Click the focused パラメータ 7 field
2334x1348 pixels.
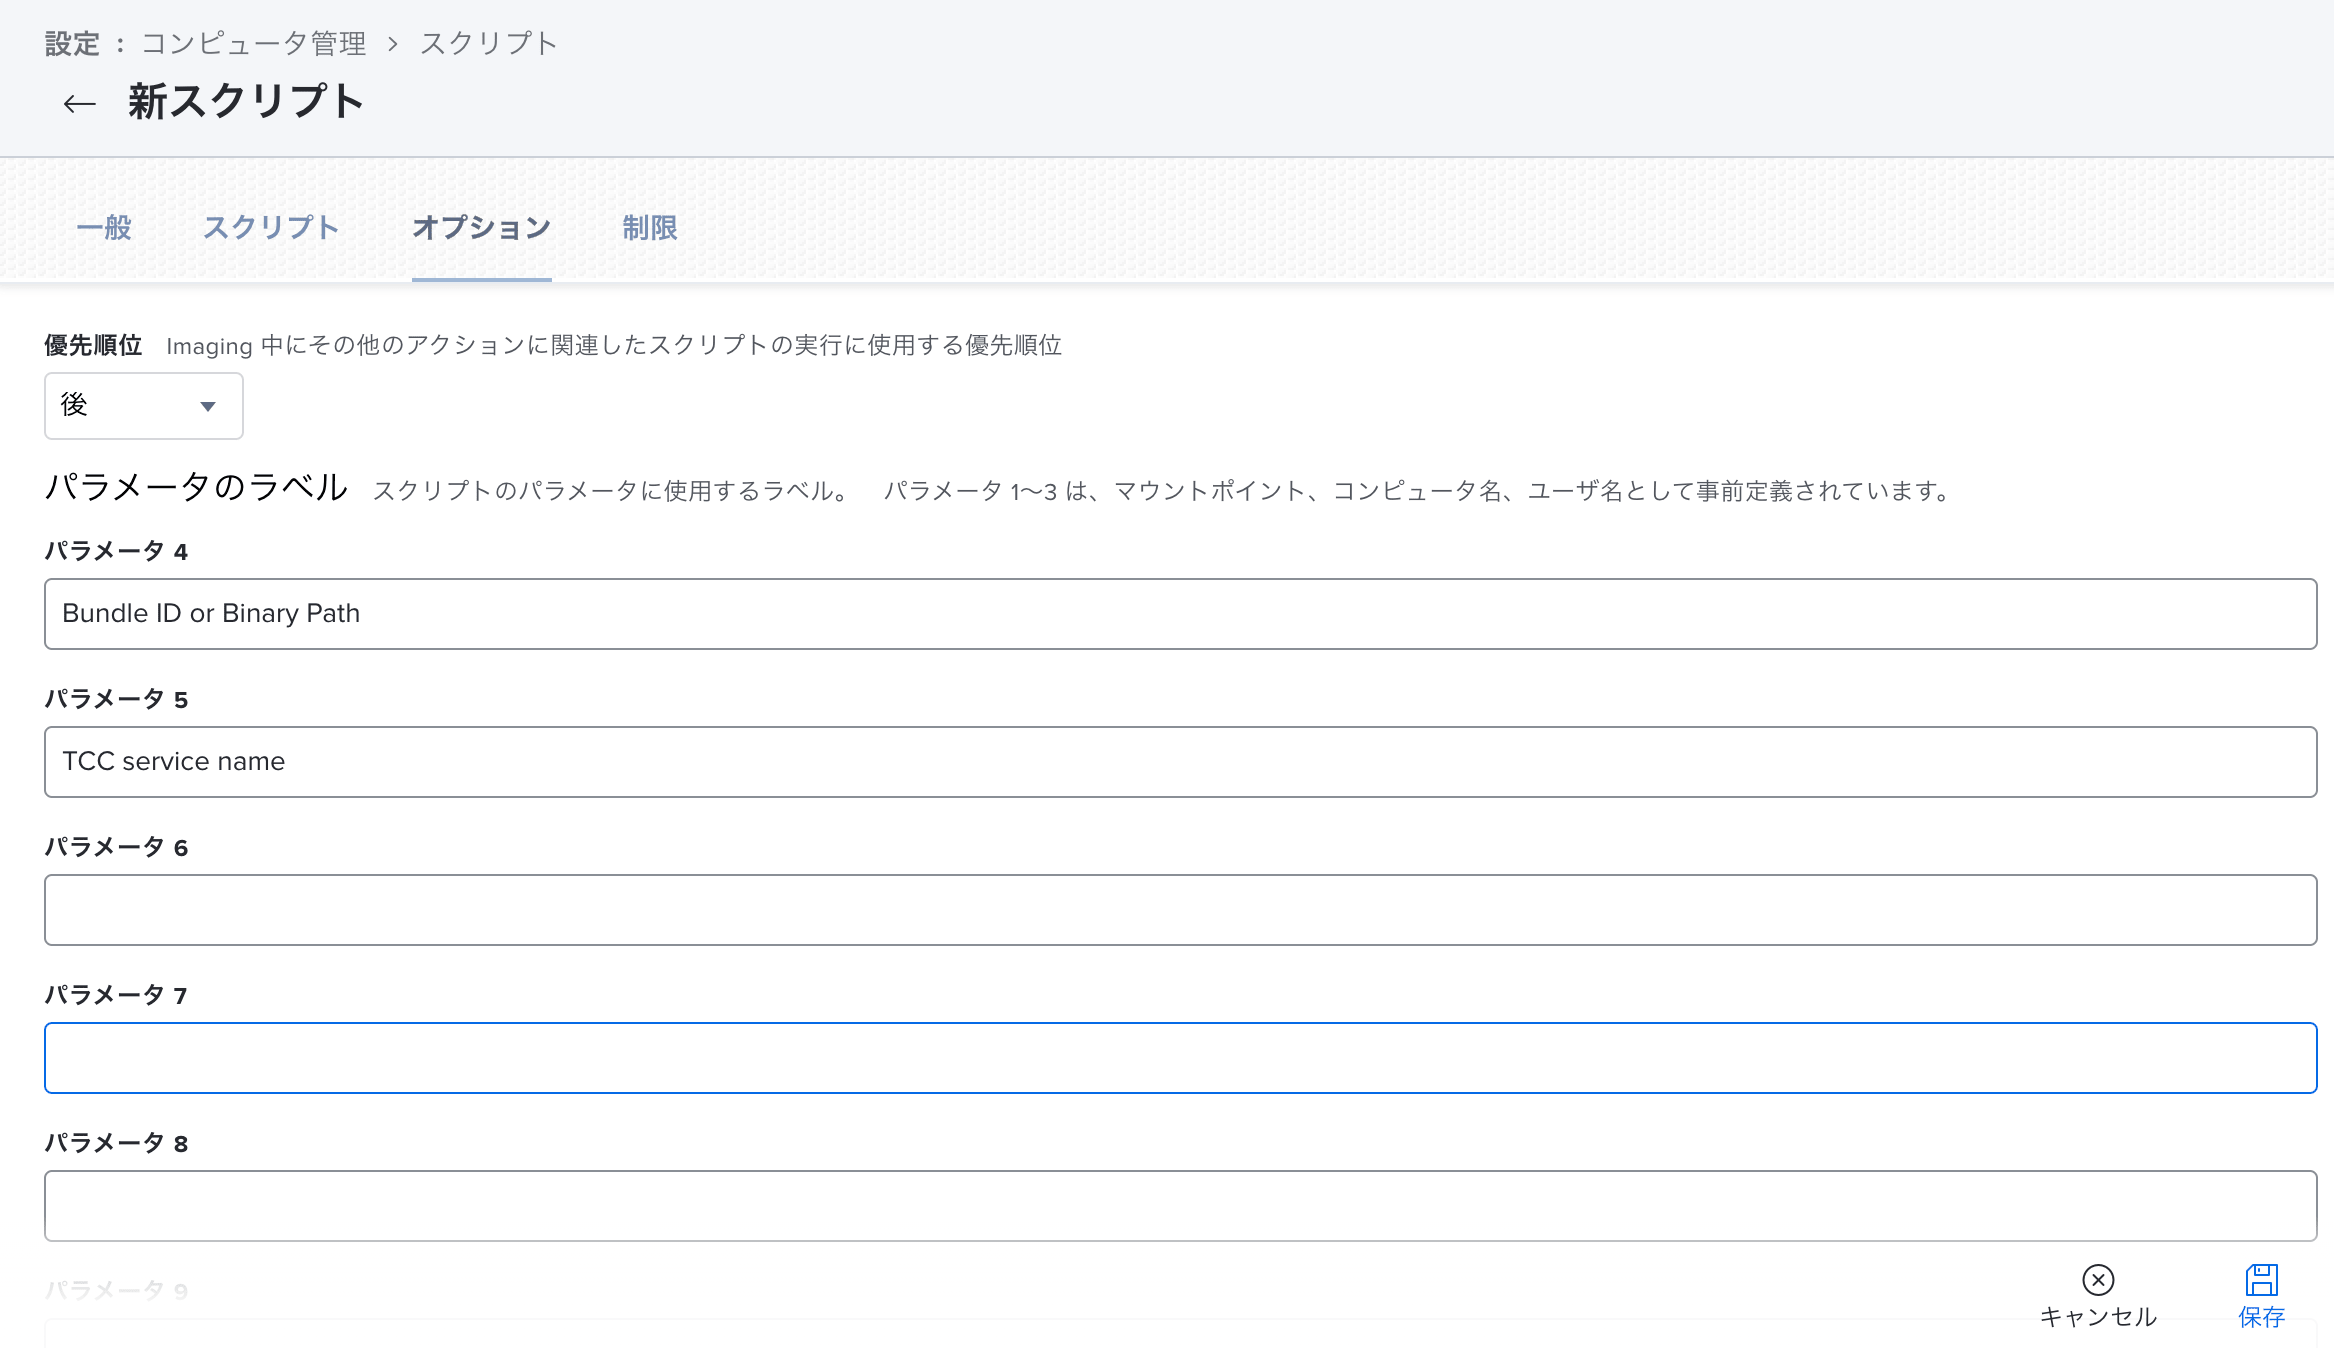tap(1181, 1058)
